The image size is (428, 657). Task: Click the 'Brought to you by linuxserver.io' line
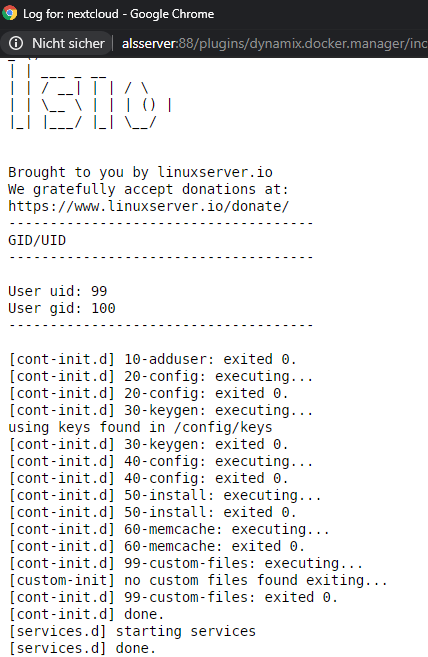tap(140, 172)
